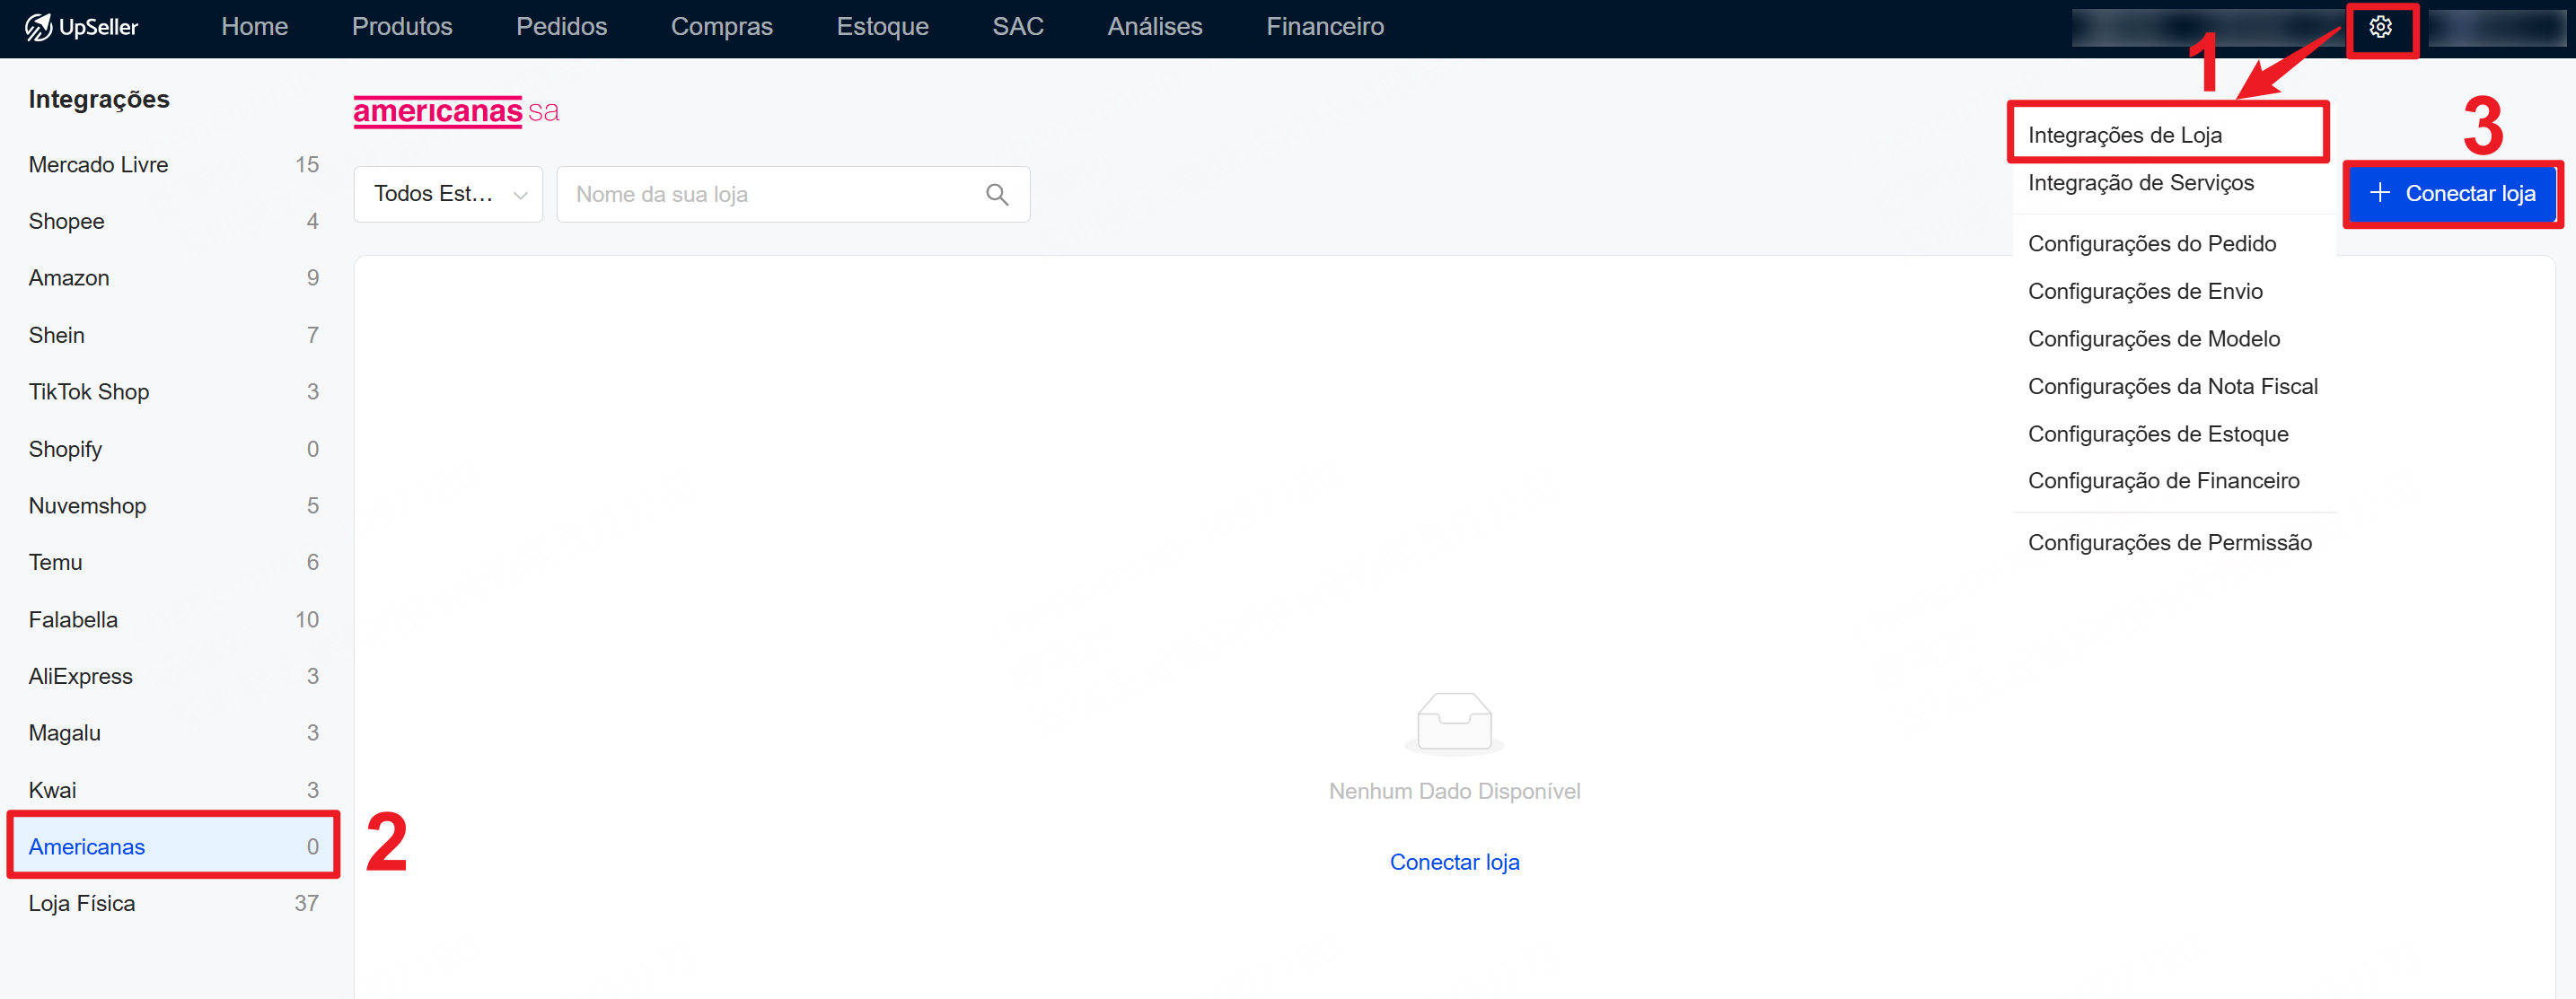Click the Nome da sua loja field
The height and width of the screenshot is (999, 2576).
[770, 194]
